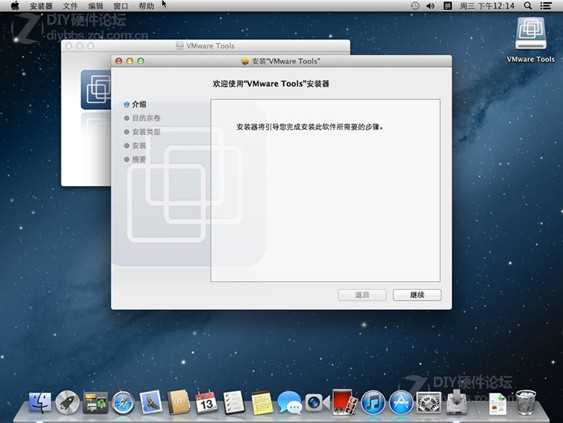The height and width of the screenshot is (423, 563).
Task: Open the 安装器 menu
Action: coord(41,6)
